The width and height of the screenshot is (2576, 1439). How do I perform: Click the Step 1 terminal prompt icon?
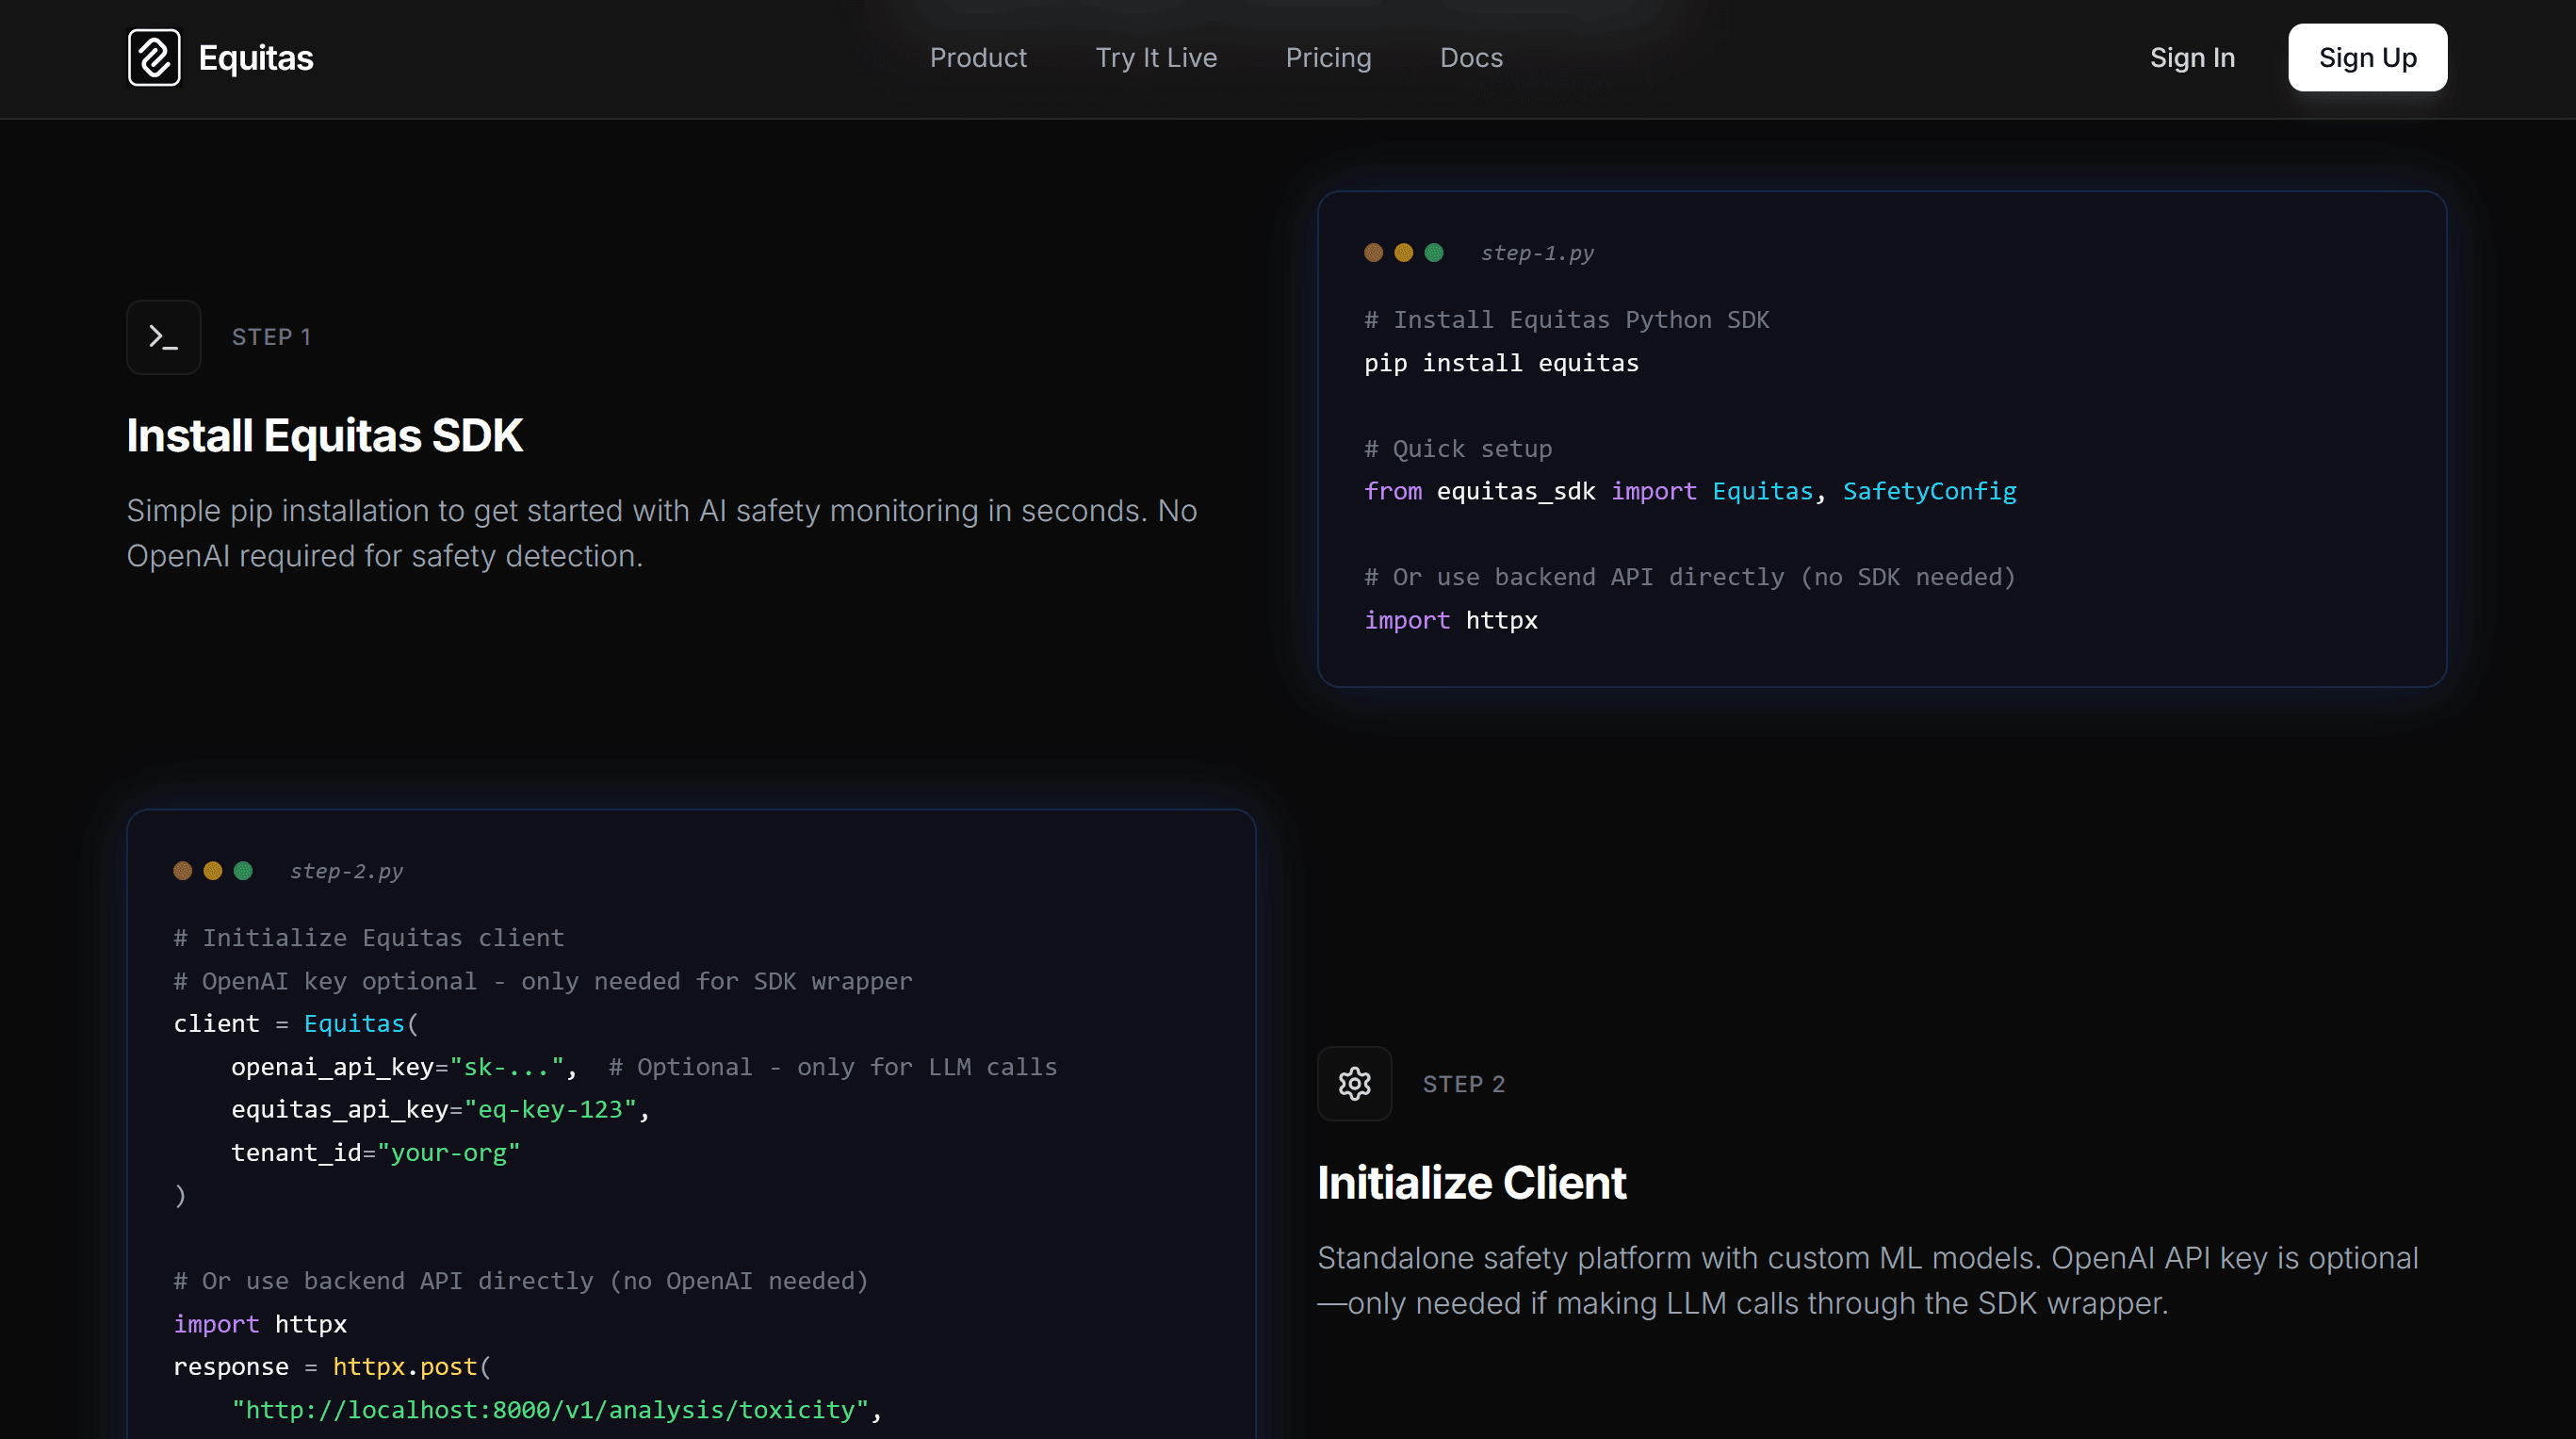[x=164, y=337]
